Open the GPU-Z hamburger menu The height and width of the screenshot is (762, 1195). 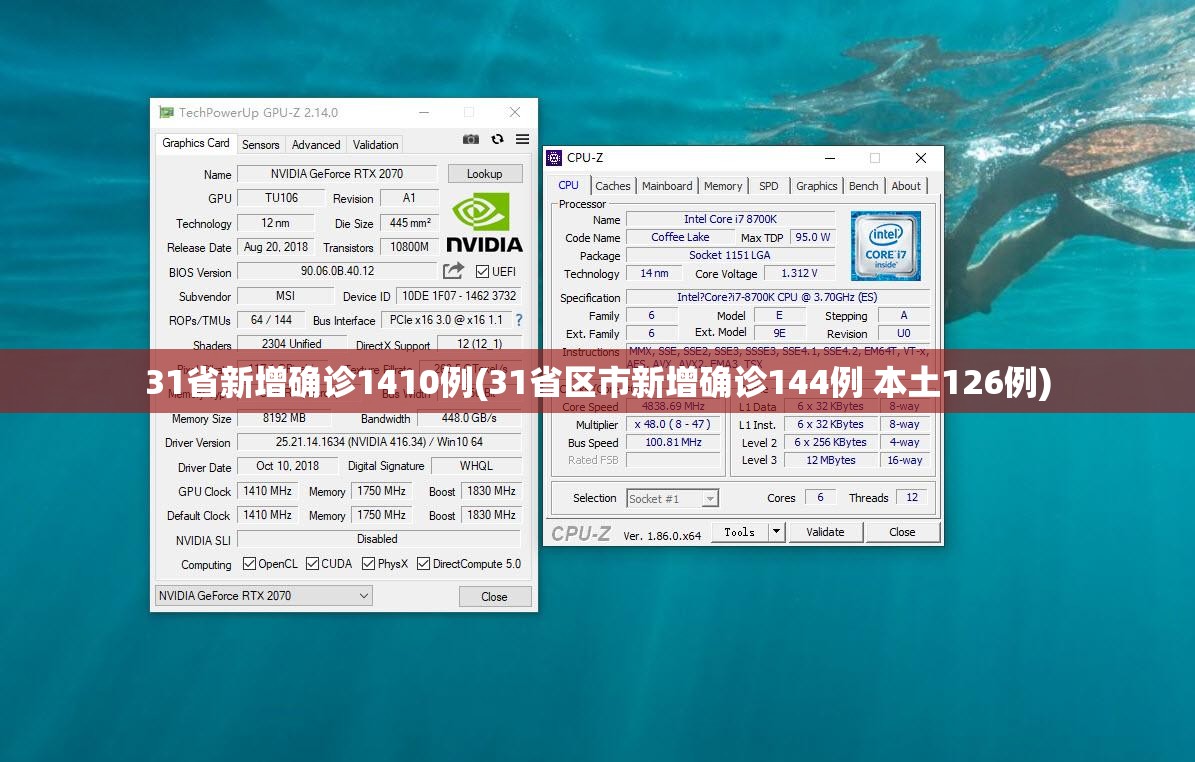[522, 139]
